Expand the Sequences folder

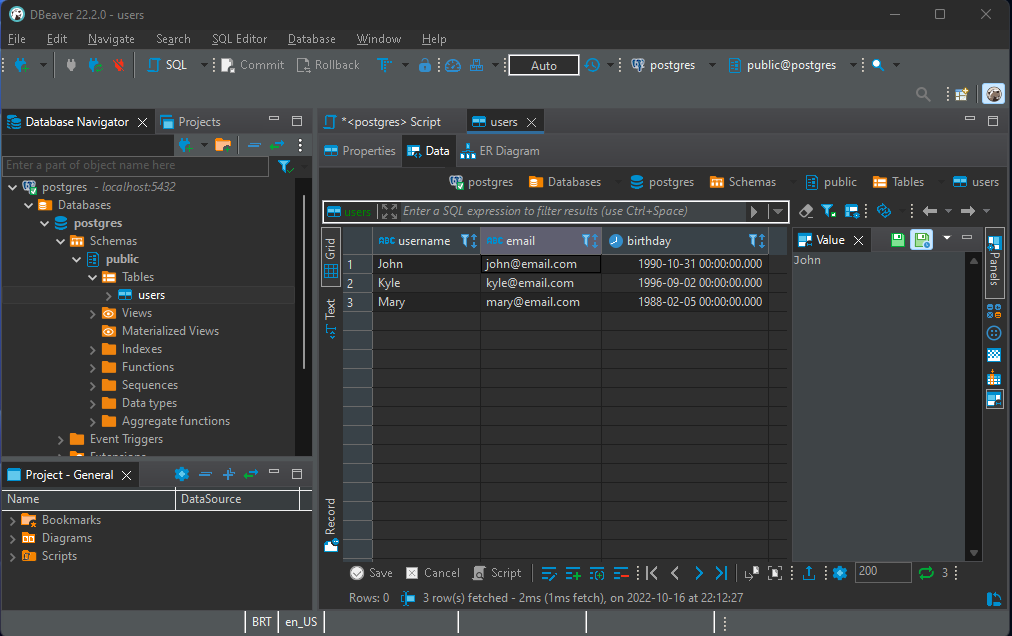pyautogui.click(x=93, y=386)
